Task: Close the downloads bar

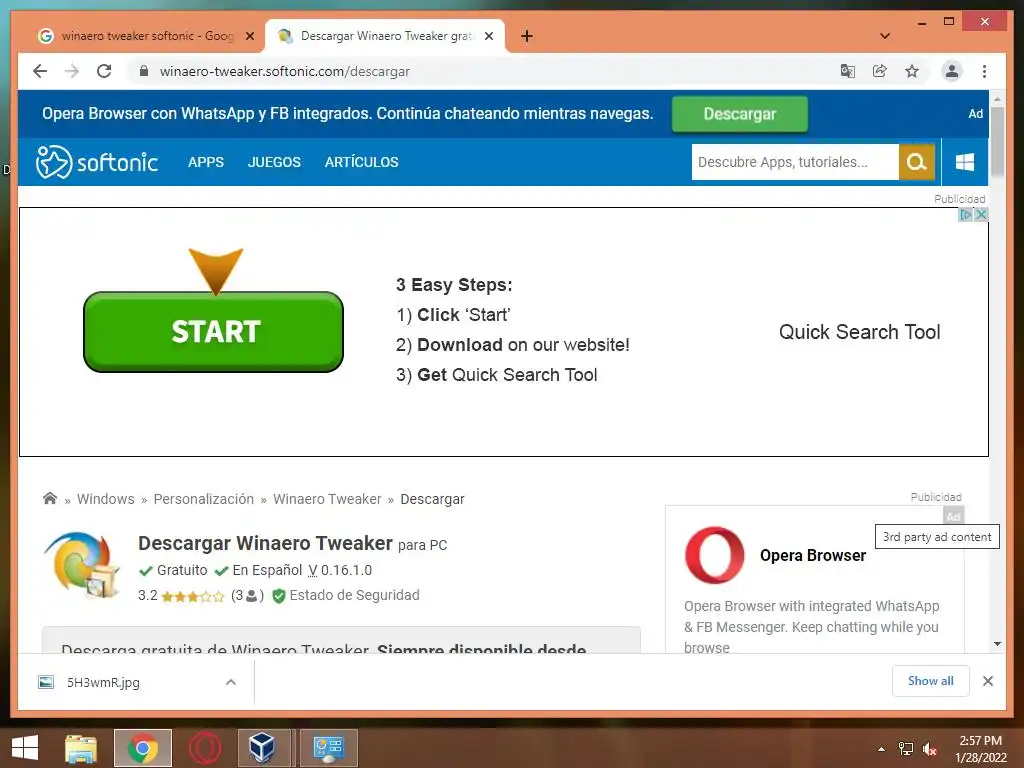Action: pyautogui.click(x=987, y=681)
